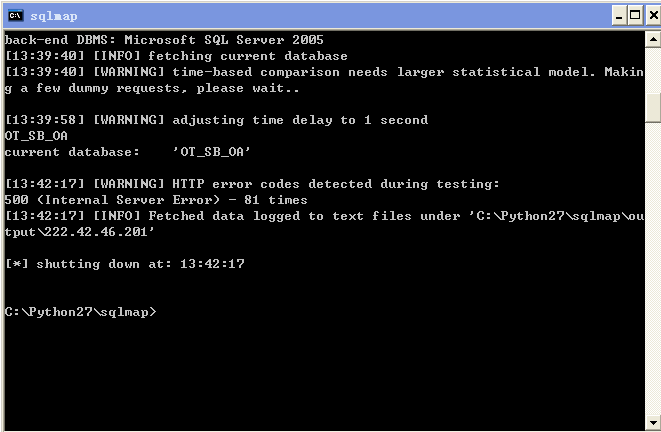
Task: Click the empty scrollbar track below the thumb
Action: (x=653, y=268)
